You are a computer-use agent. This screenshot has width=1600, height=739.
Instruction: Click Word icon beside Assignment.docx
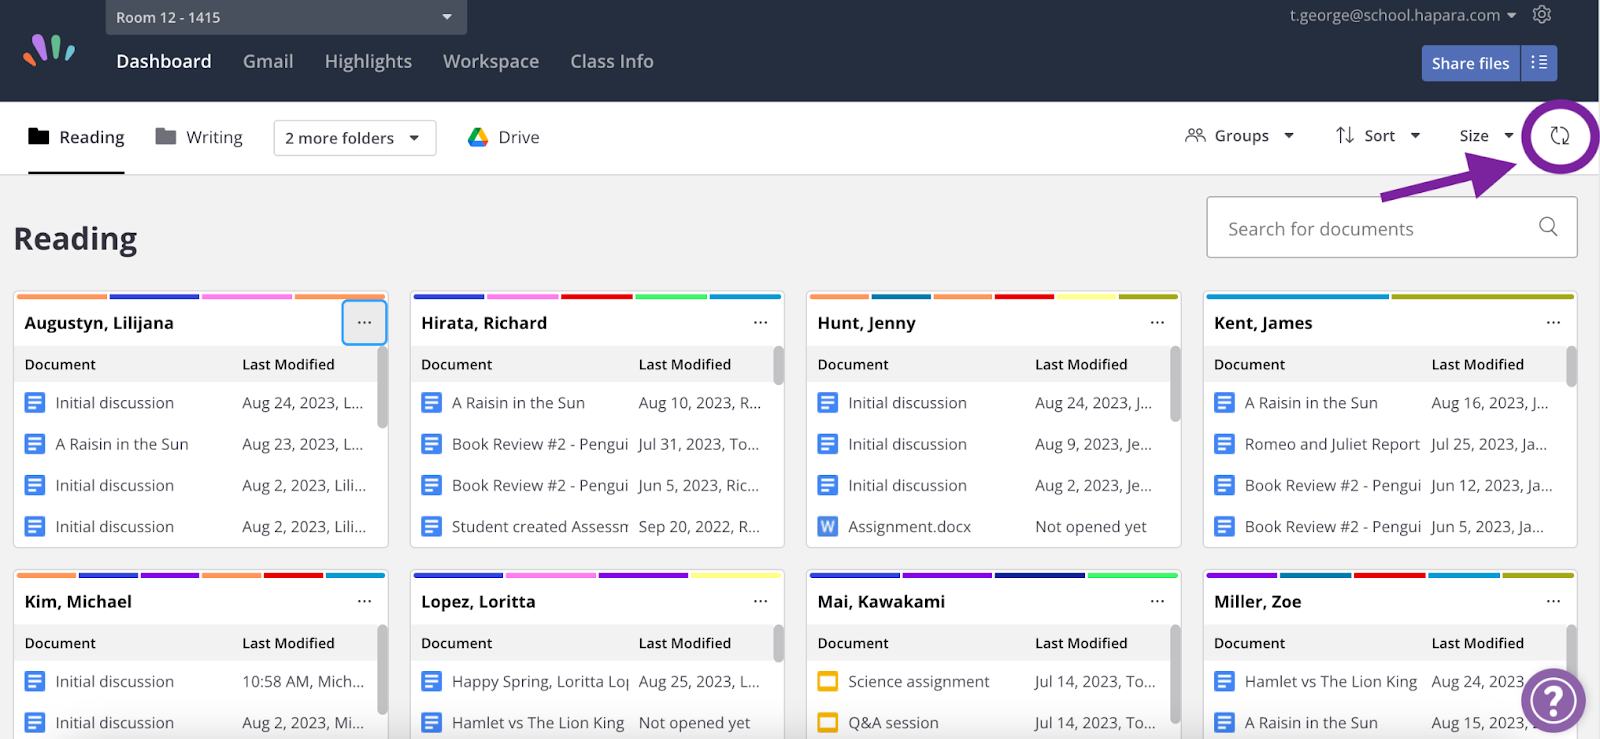828,526
